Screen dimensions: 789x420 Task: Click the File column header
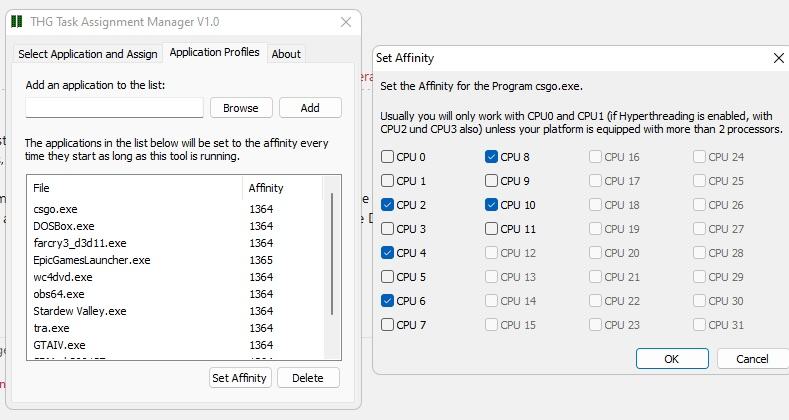[x=135, y=188]
